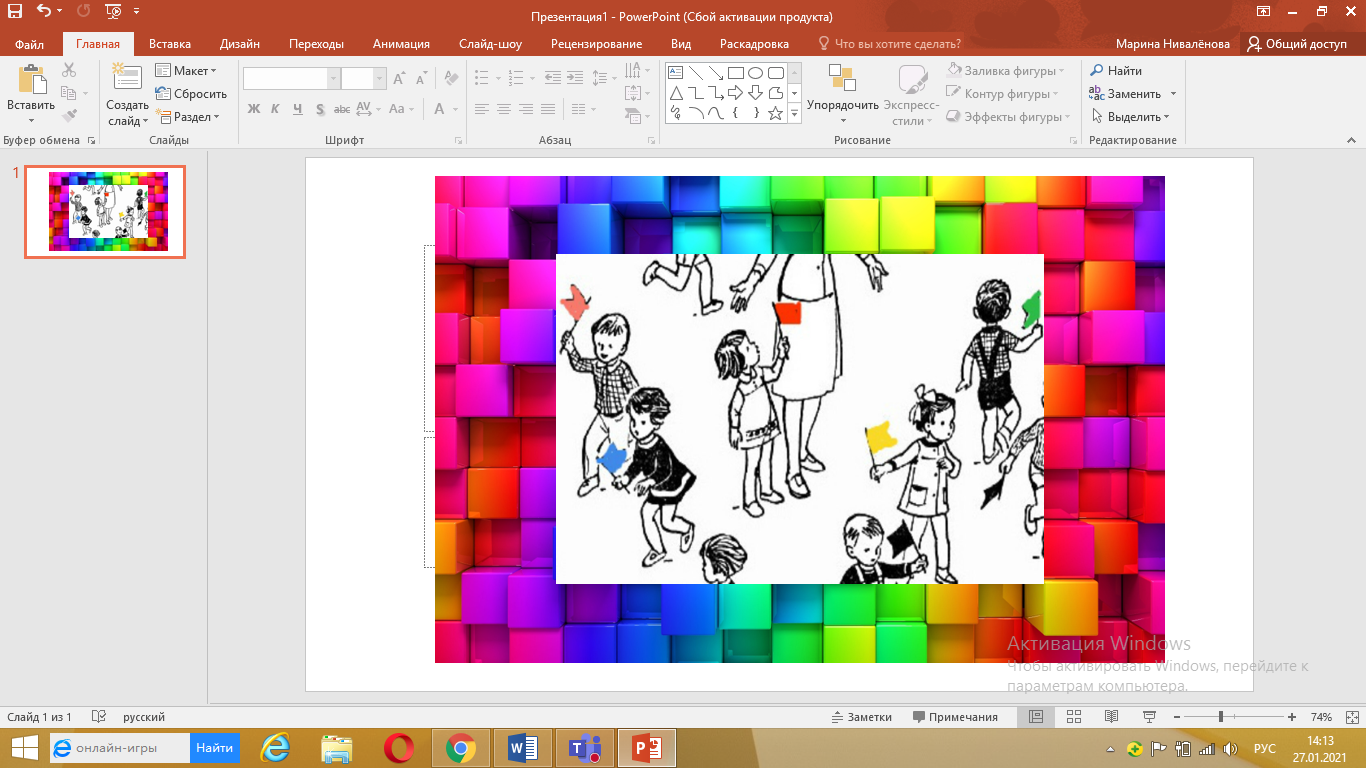The height and width of the screenshot is (768, 1366).
Task: Open Заменить dropdown arrow
Action: [1173, 94]
